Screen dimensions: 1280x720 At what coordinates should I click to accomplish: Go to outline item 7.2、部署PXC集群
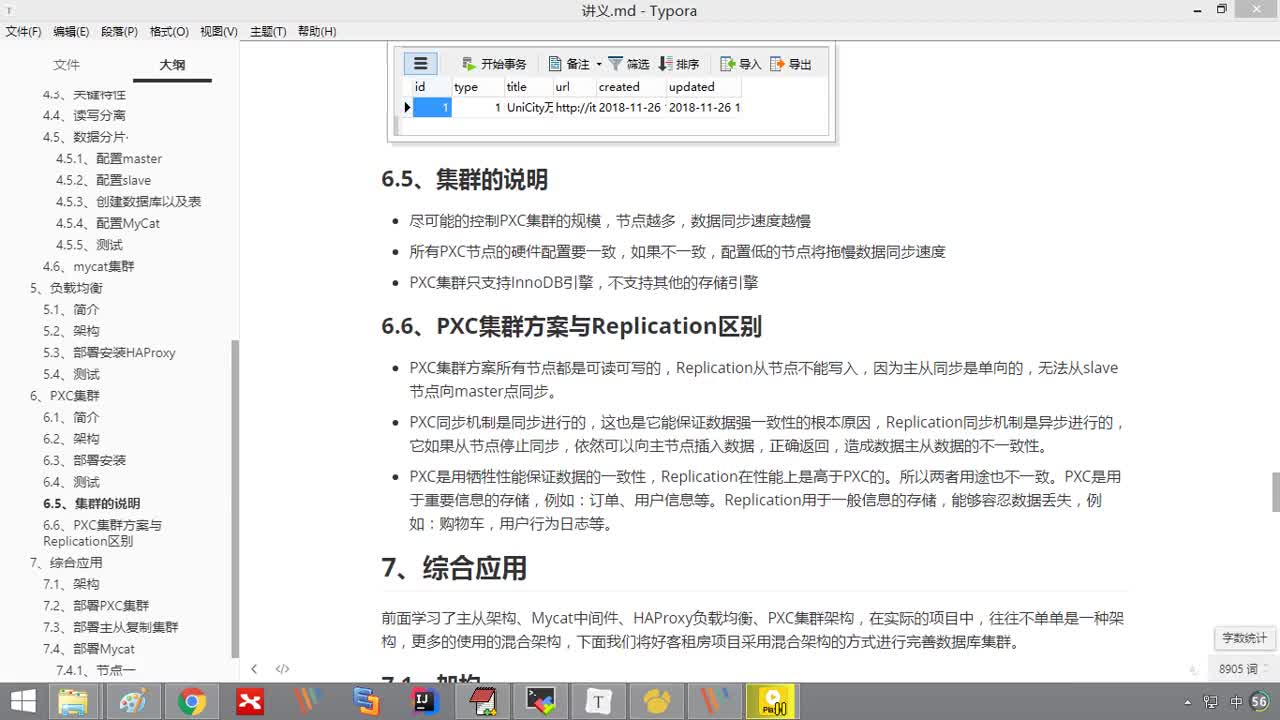click(x=96, y=605)
